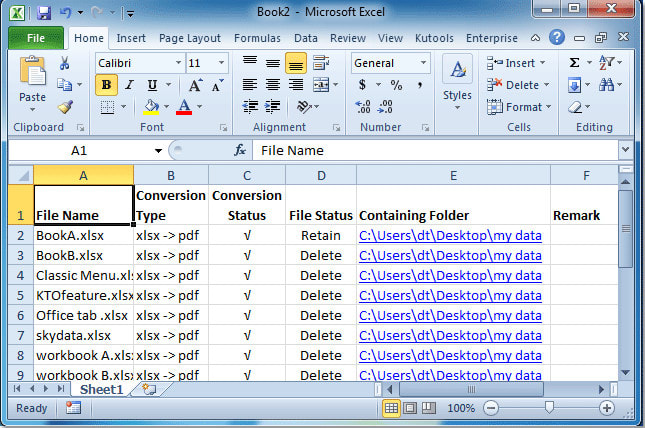This screenshot has height=428, width=645.
Task: Apply Comma Style format
Action: [420, 85]
